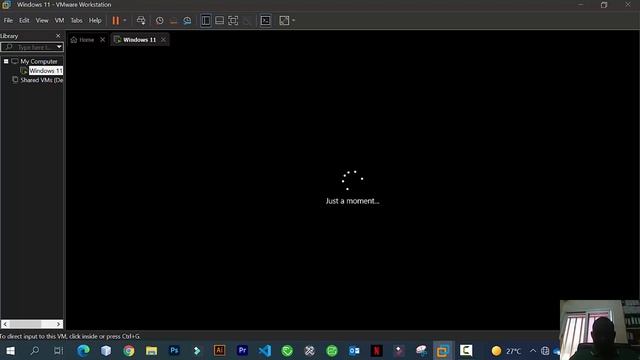
Task: Open Windows taskbar search
Action: click(35, 351)
